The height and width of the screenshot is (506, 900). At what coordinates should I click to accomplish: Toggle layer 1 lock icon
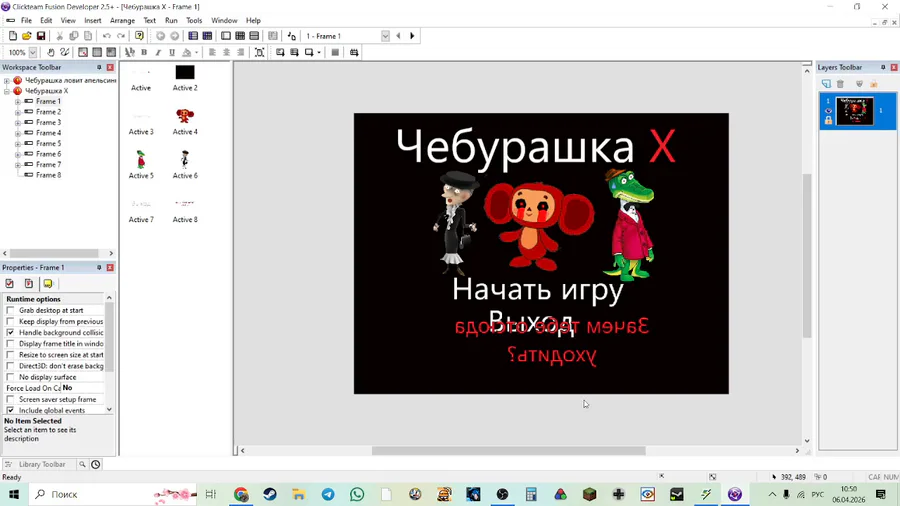pos(828,120)
